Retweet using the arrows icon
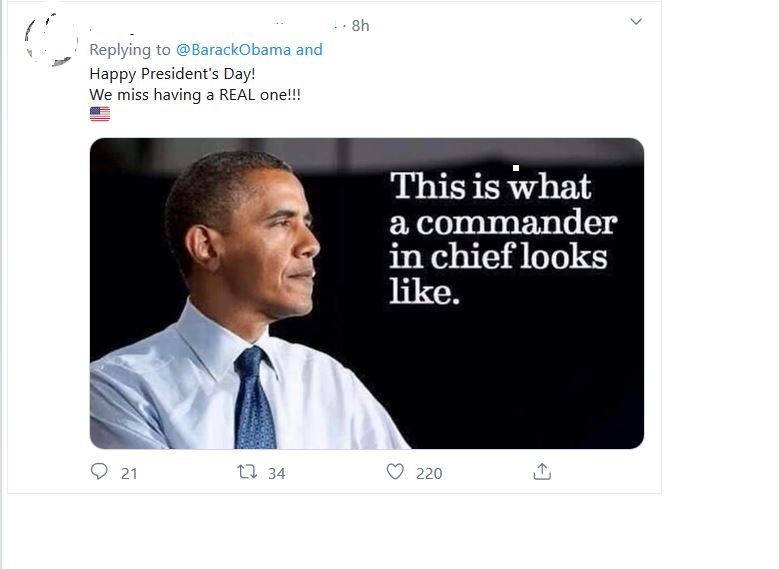Screen dimensions: 779x569 click(246, 472)
